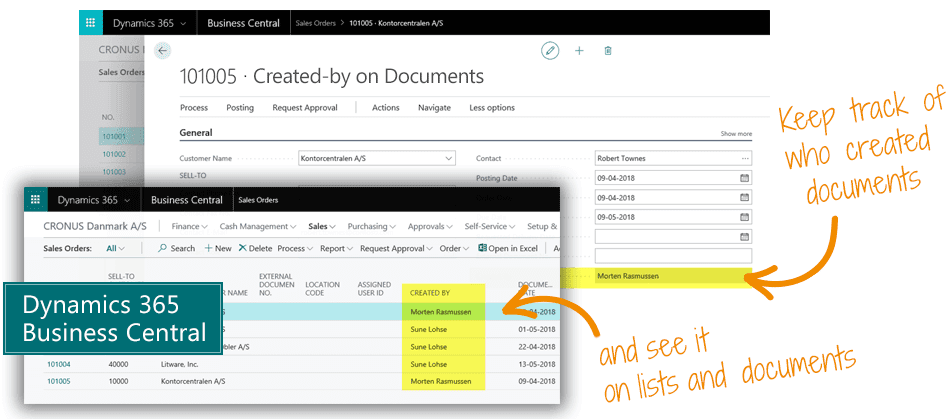The height and width of the screenshot is (419, 950).
Task: Click the 22-04-2018 document date cell
Action: (537, 347)
